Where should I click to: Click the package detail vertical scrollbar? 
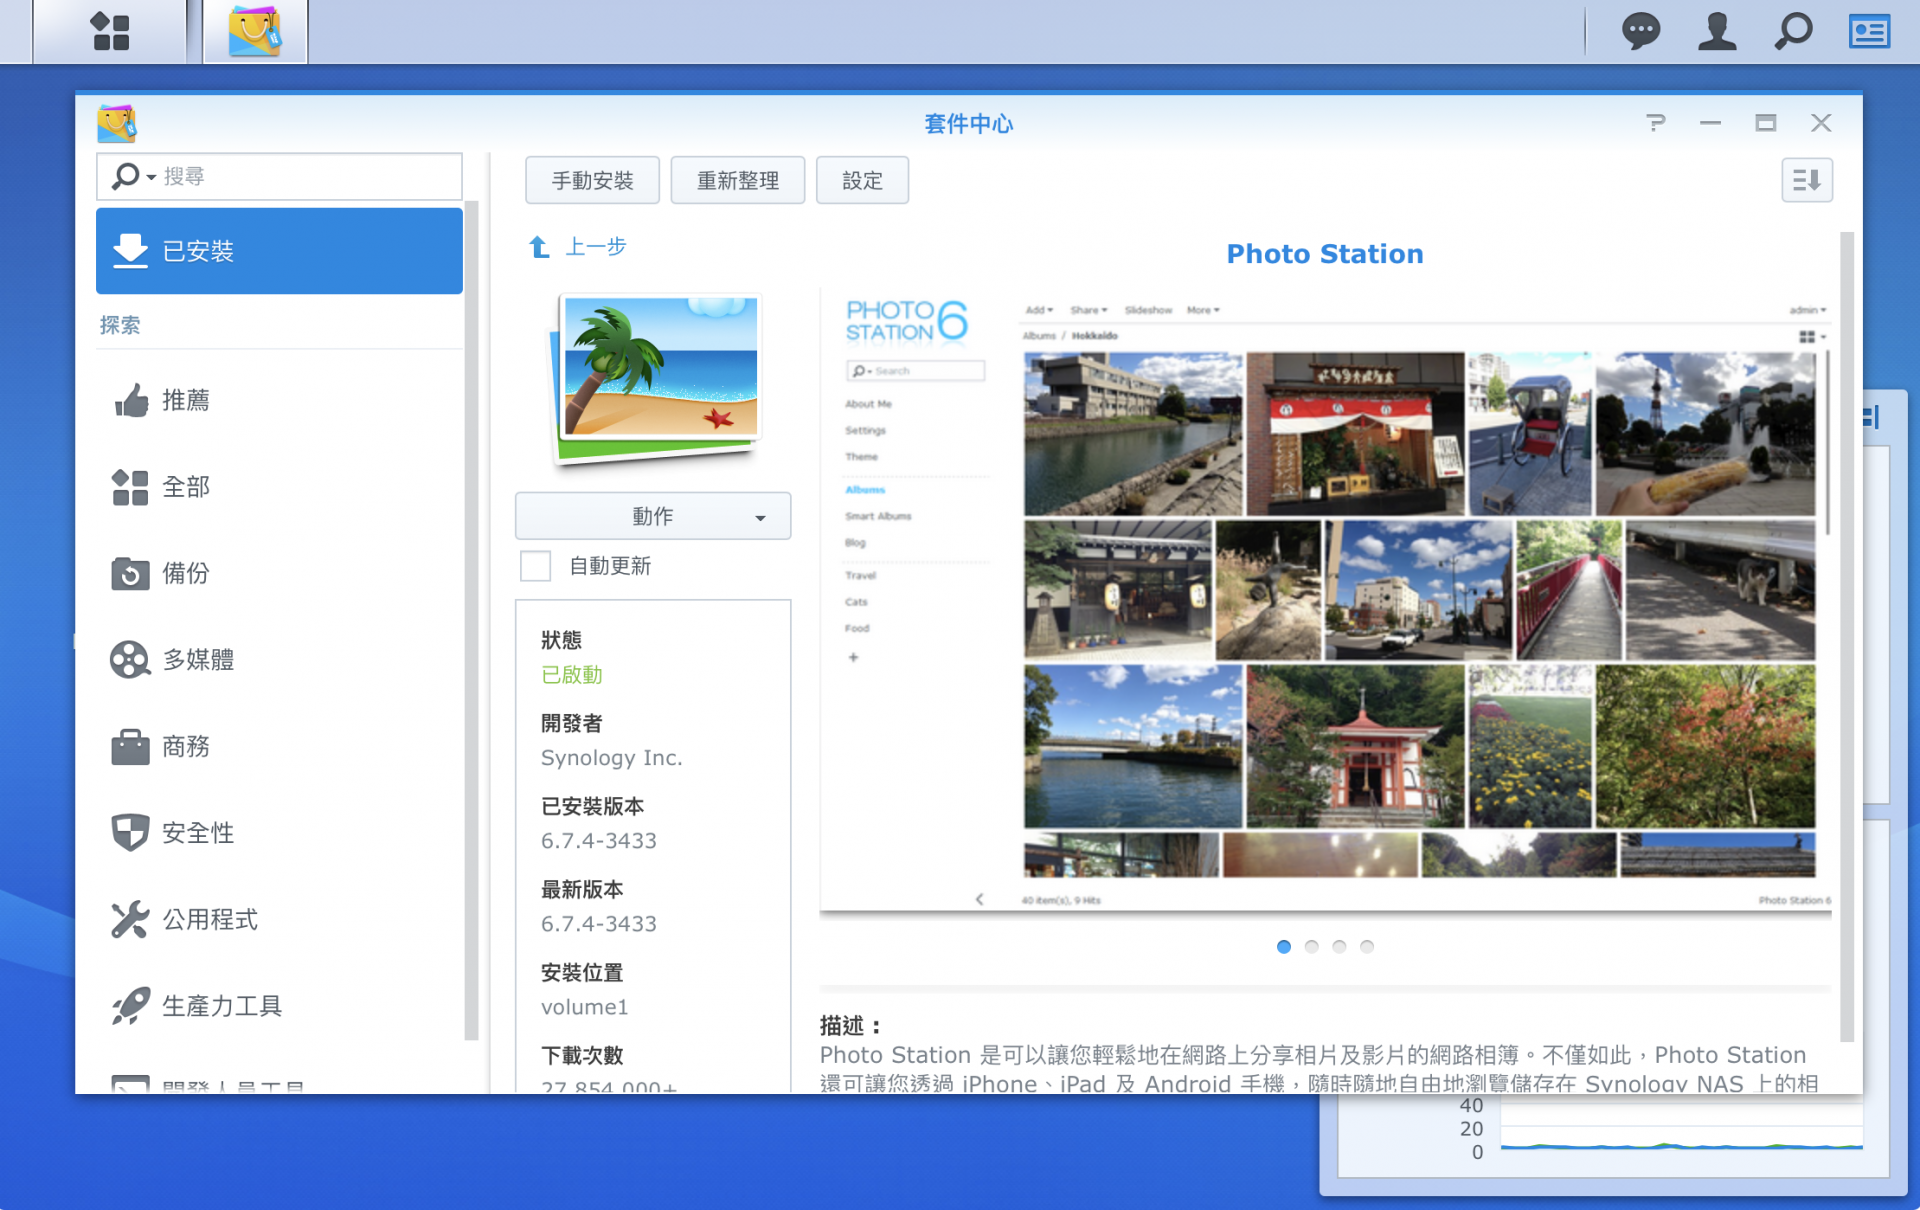point(1846,636)
